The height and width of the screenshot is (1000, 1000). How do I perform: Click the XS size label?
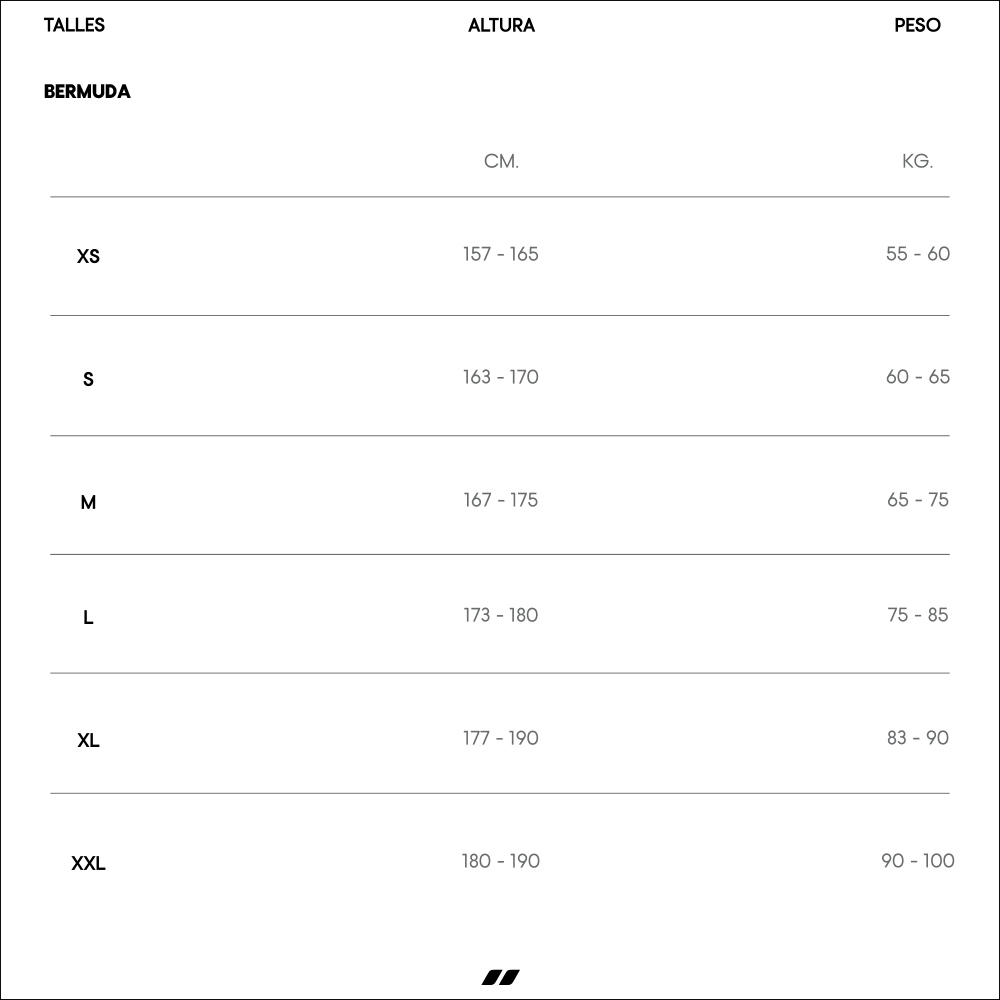88,256
